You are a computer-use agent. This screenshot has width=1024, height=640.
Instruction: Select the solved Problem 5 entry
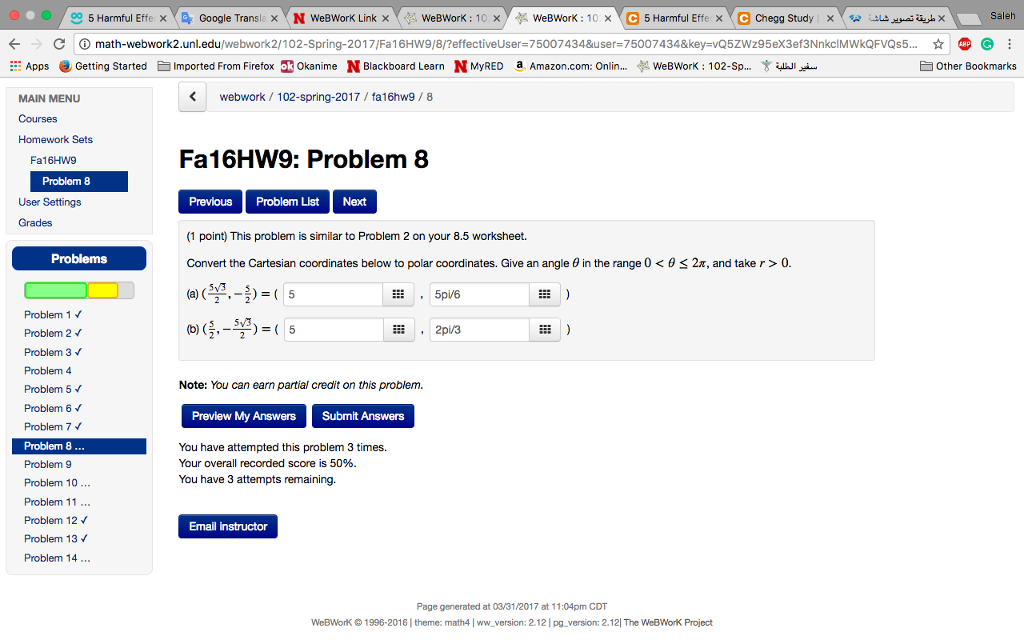(48, 389)
